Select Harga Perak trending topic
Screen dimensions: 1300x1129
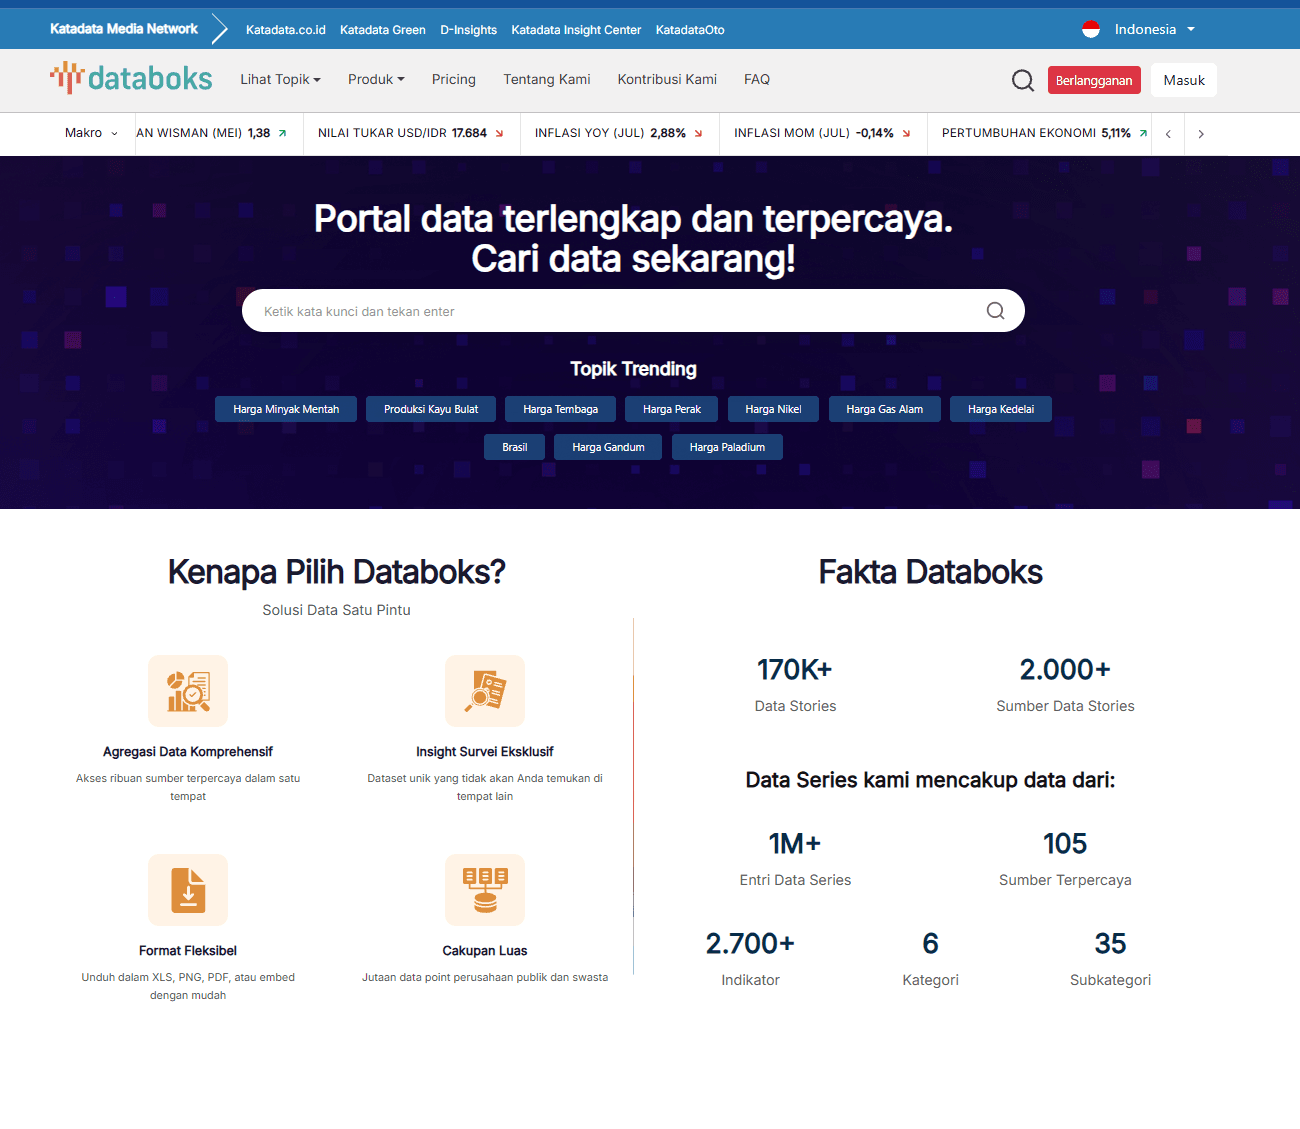(672, 409)
